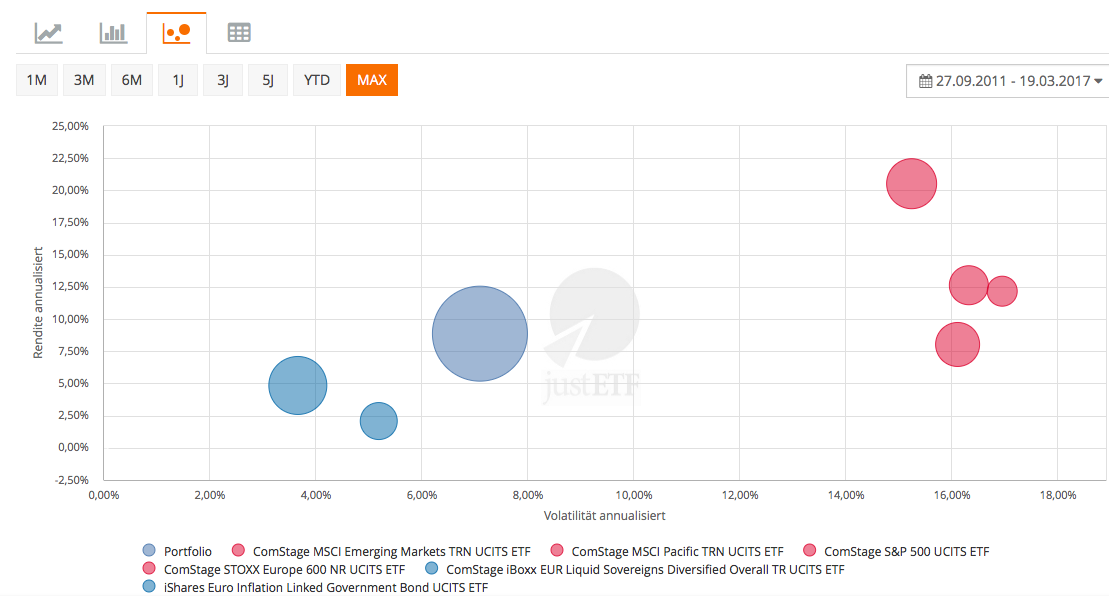Select the 6M time period

pyautogui.click(x=132, y=80)
